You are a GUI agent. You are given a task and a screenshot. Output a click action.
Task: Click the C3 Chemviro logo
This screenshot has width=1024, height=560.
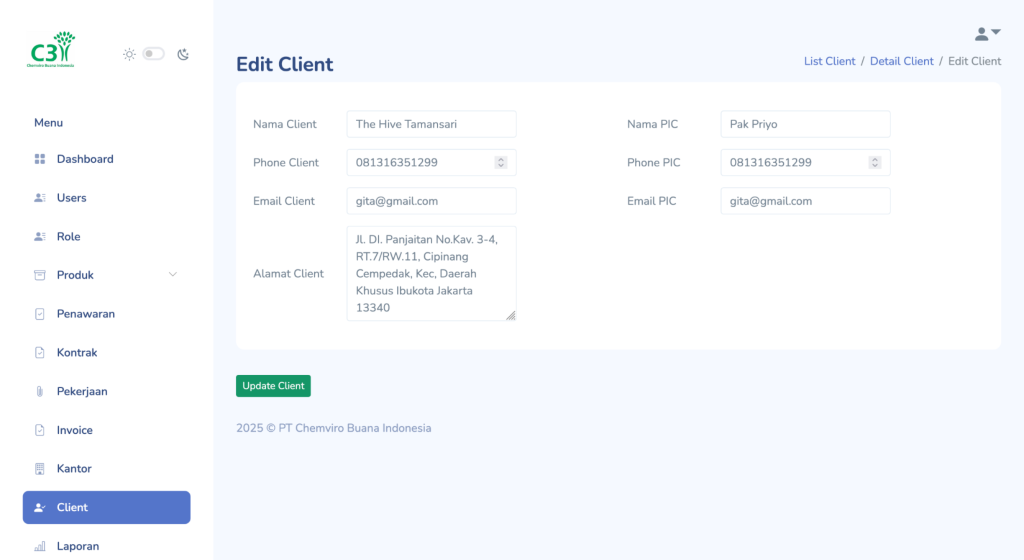tap(52, 49)
